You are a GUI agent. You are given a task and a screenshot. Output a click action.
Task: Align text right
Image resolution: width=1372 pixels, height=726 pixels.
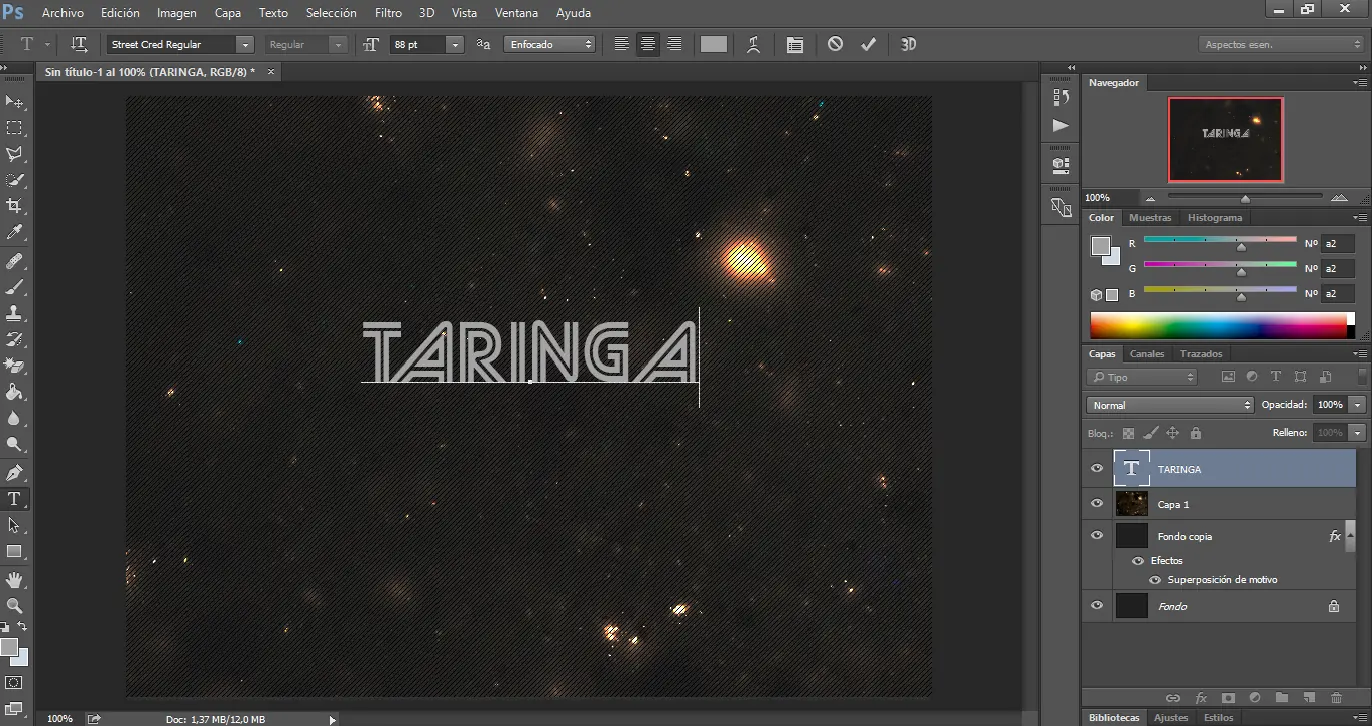coord(675,44)
